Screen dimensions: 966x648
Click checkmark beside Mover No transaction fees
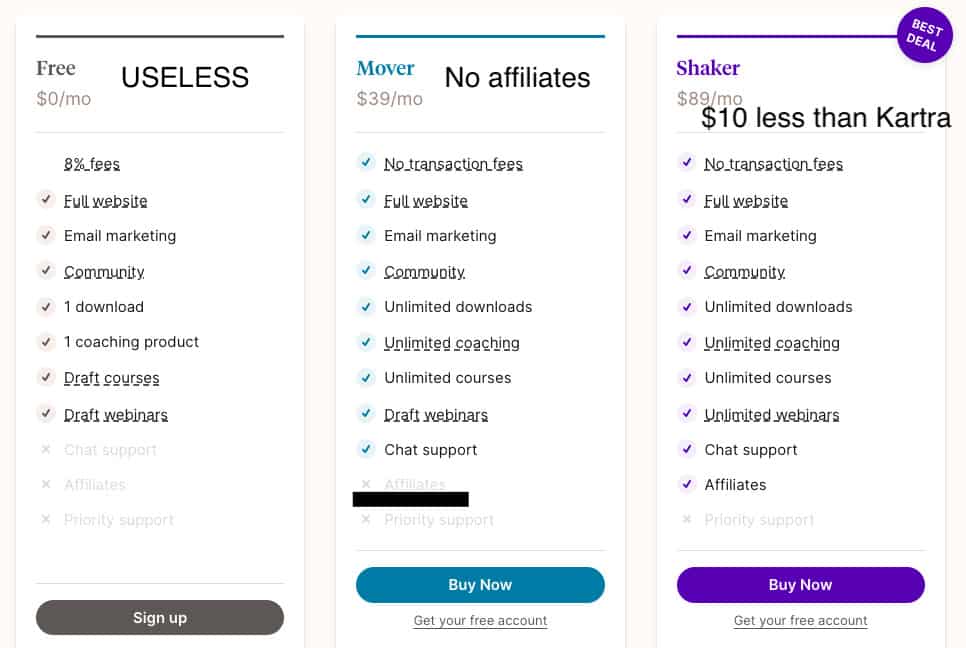pos(366,163)
